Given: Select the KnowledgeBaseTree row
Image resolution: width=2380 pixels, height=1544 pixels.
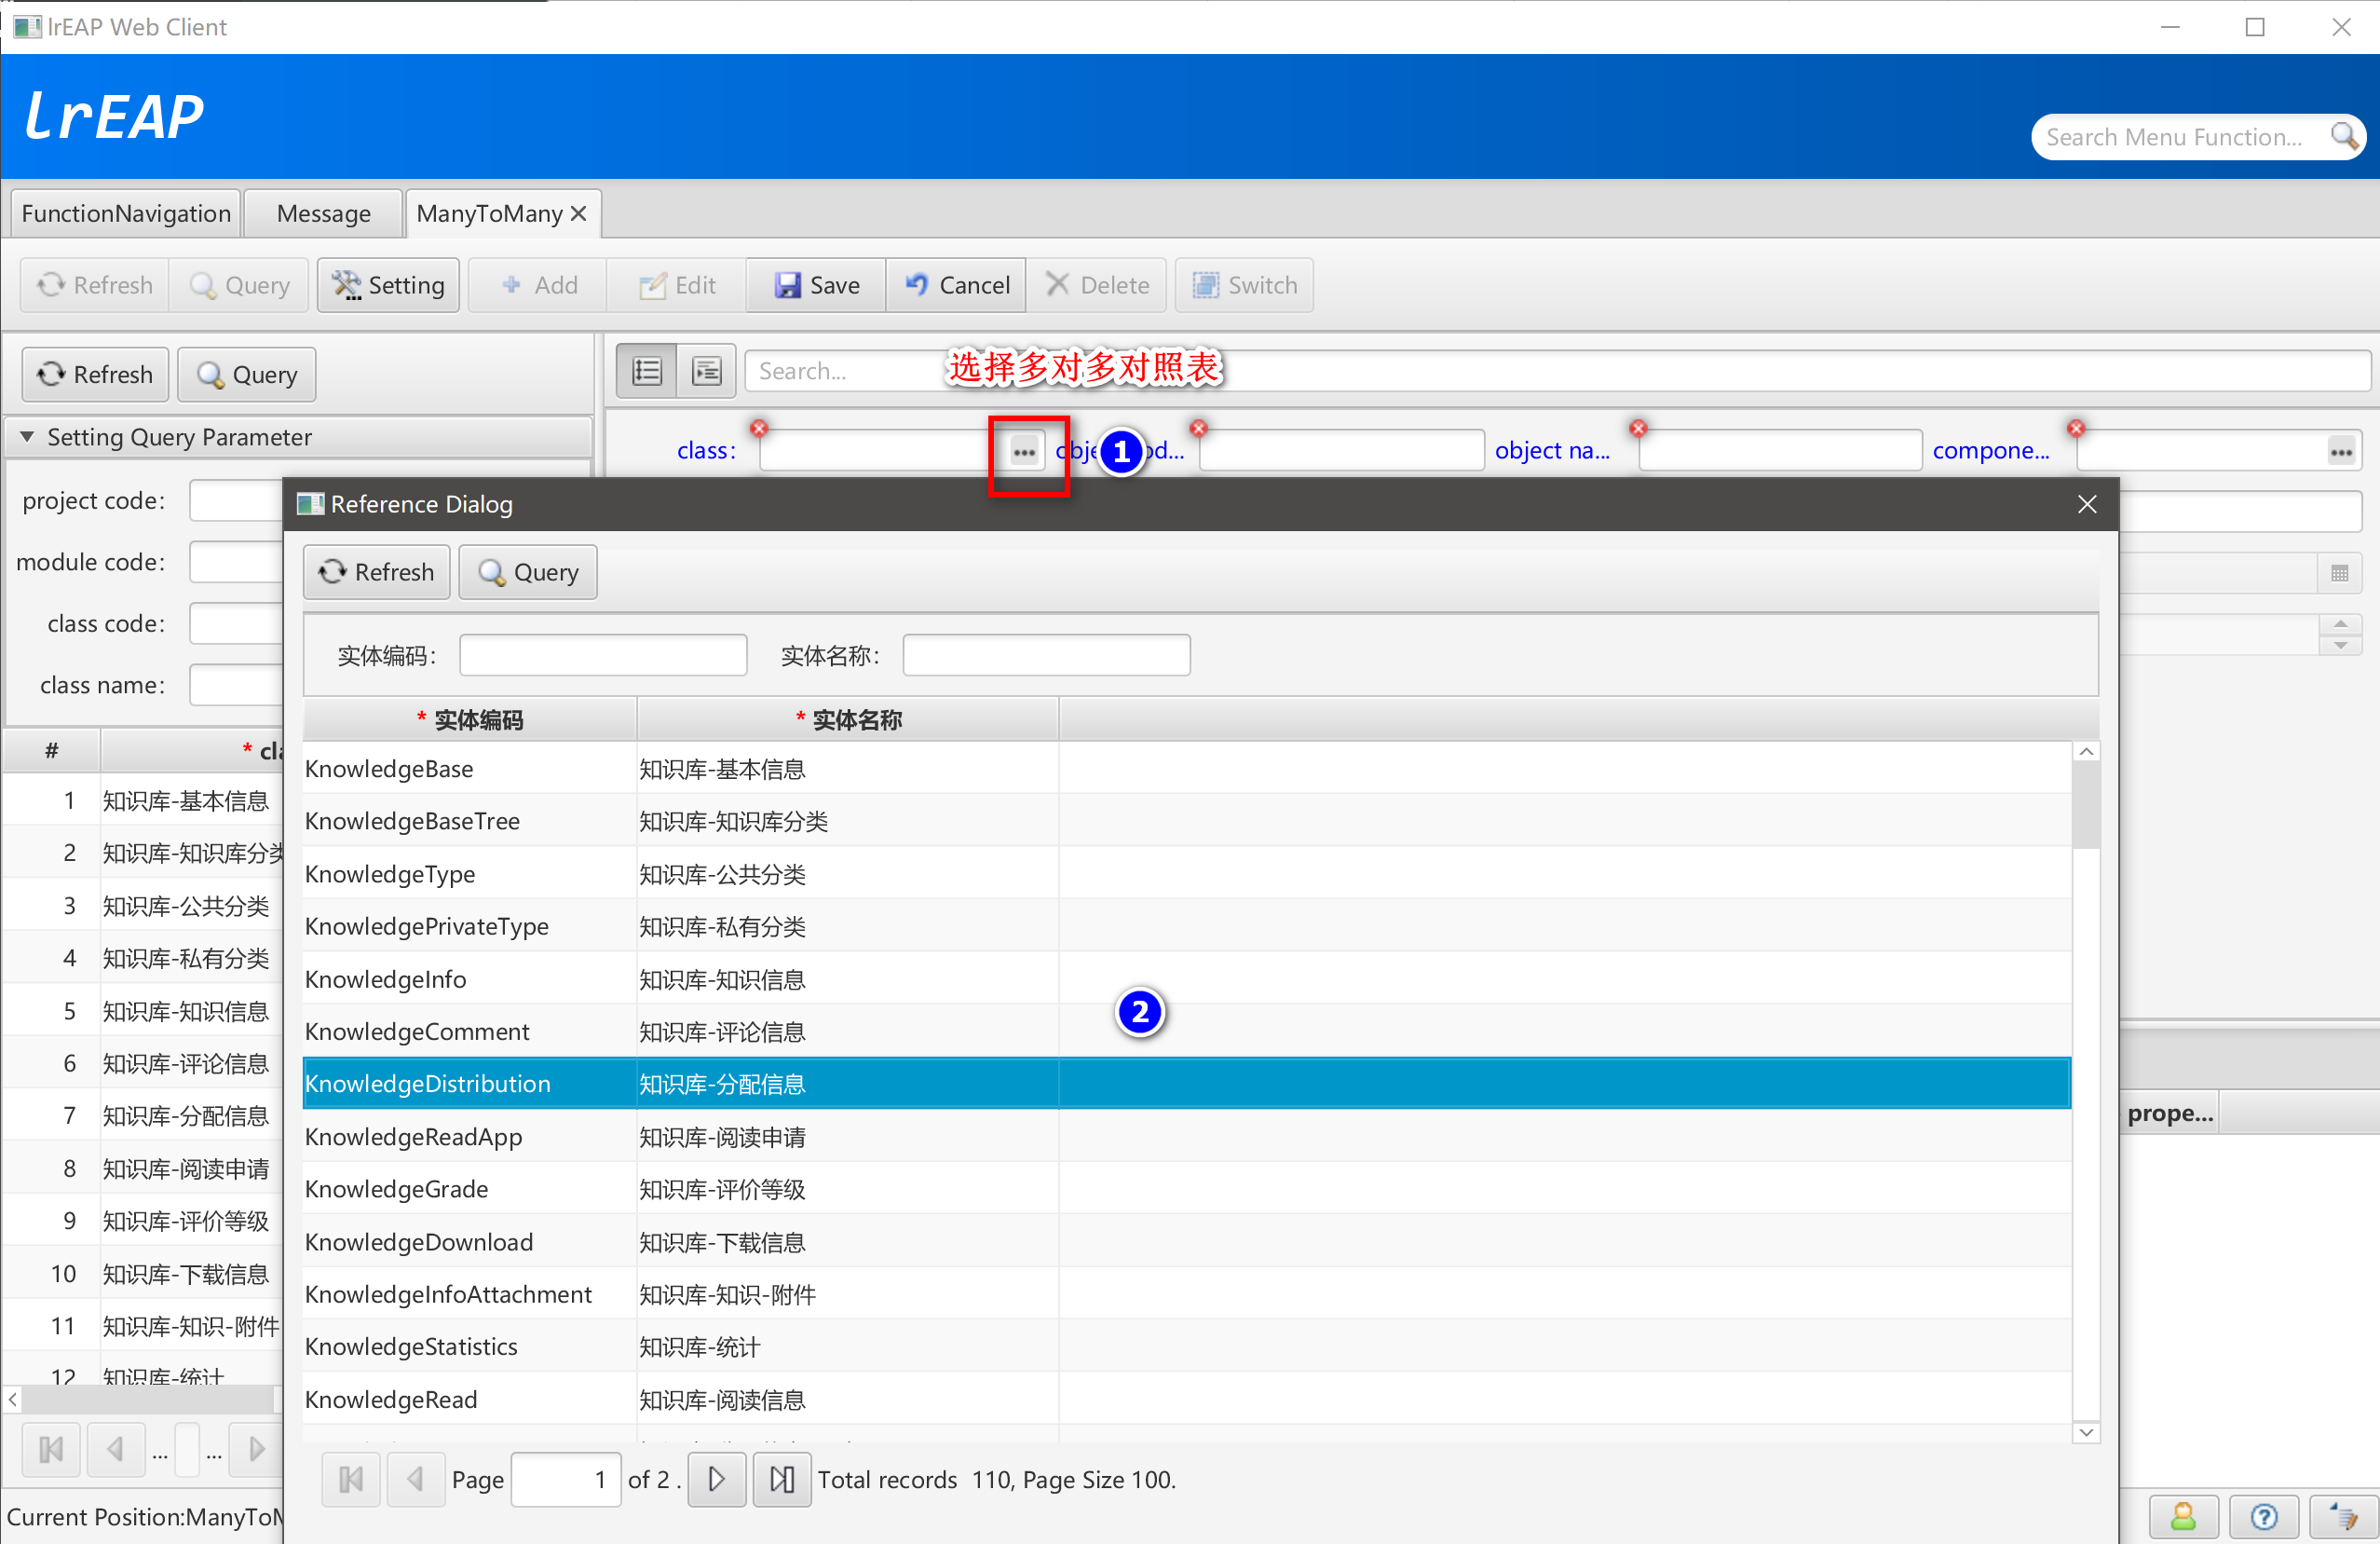Looking at the screenshot, I should [x=1187, y=821].
